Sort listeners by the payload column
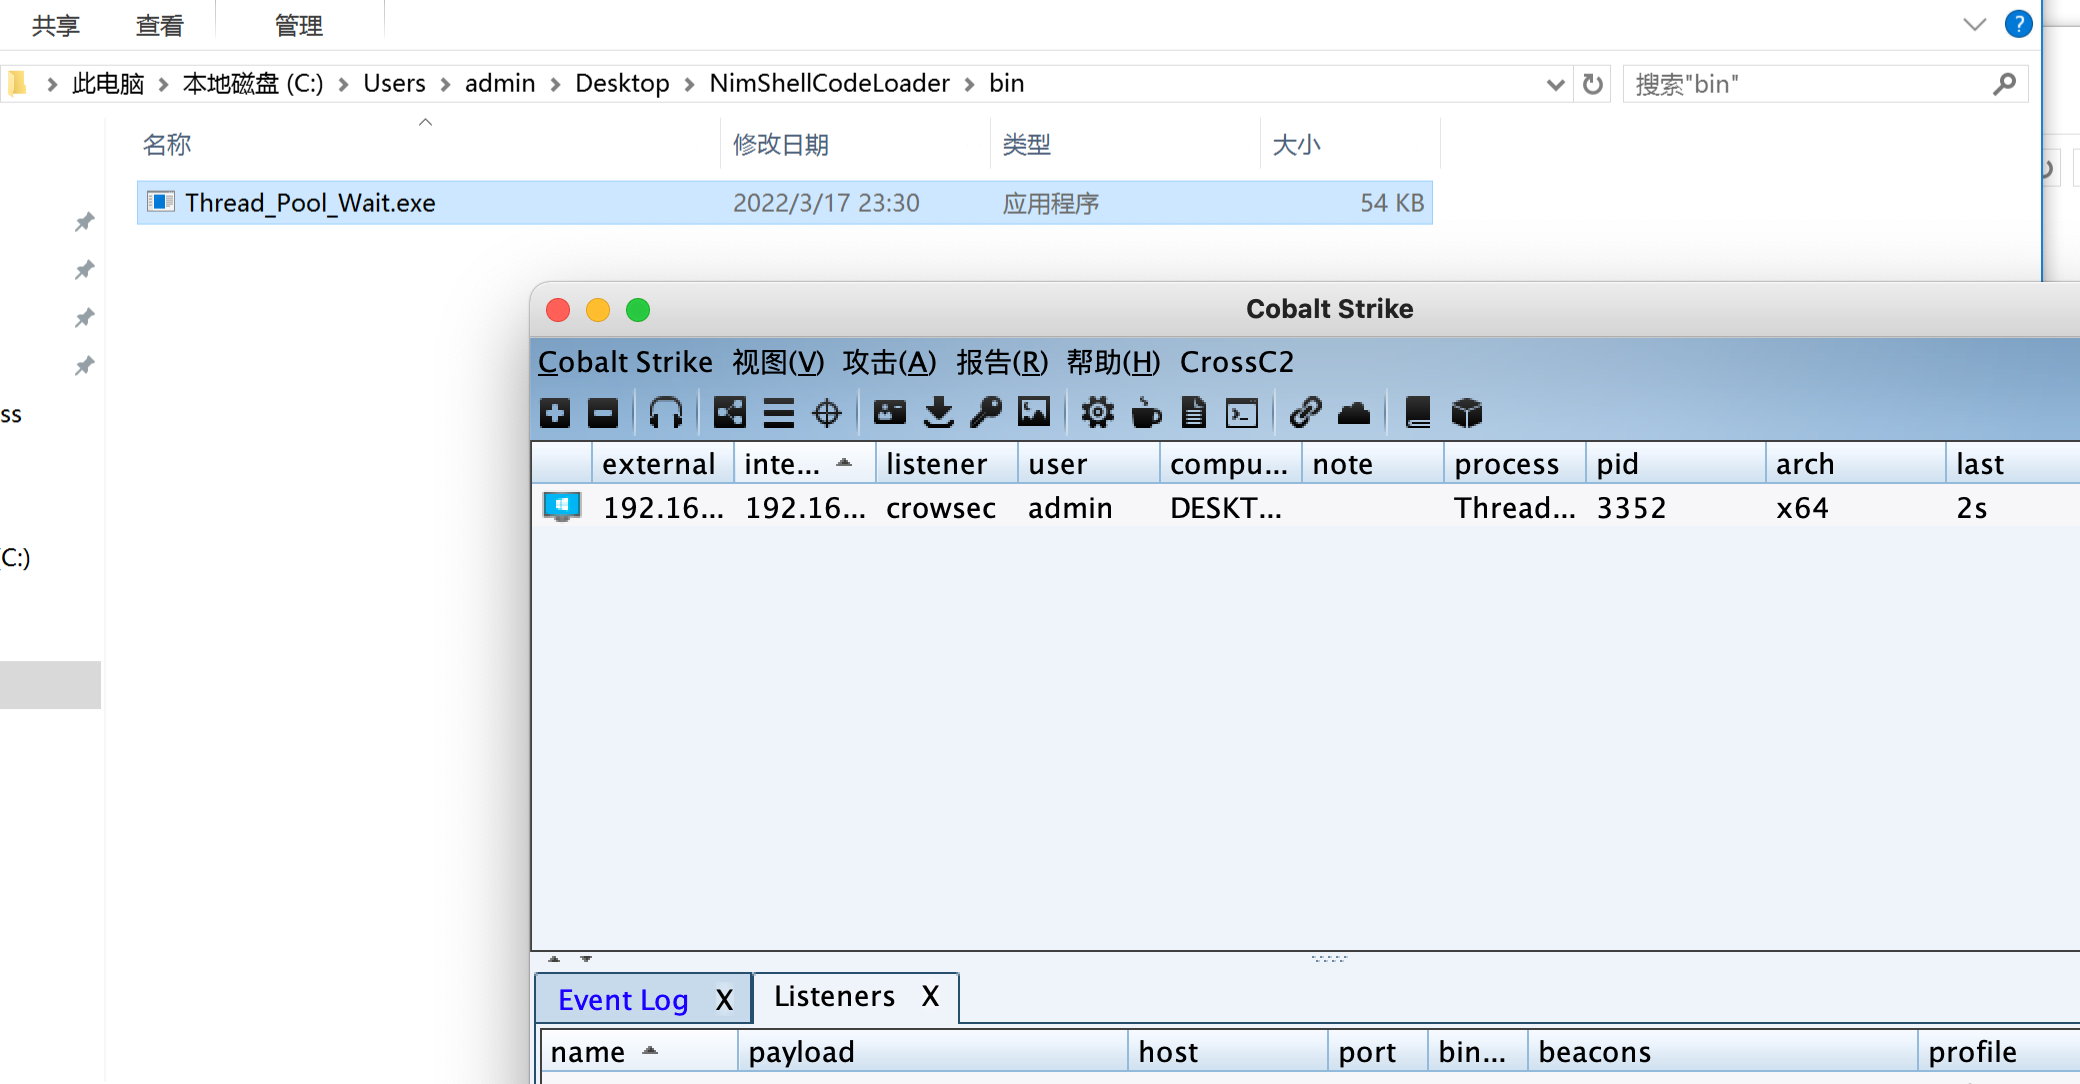The width and height of the screenshot is (2080, 1084). click(933, 1052)
